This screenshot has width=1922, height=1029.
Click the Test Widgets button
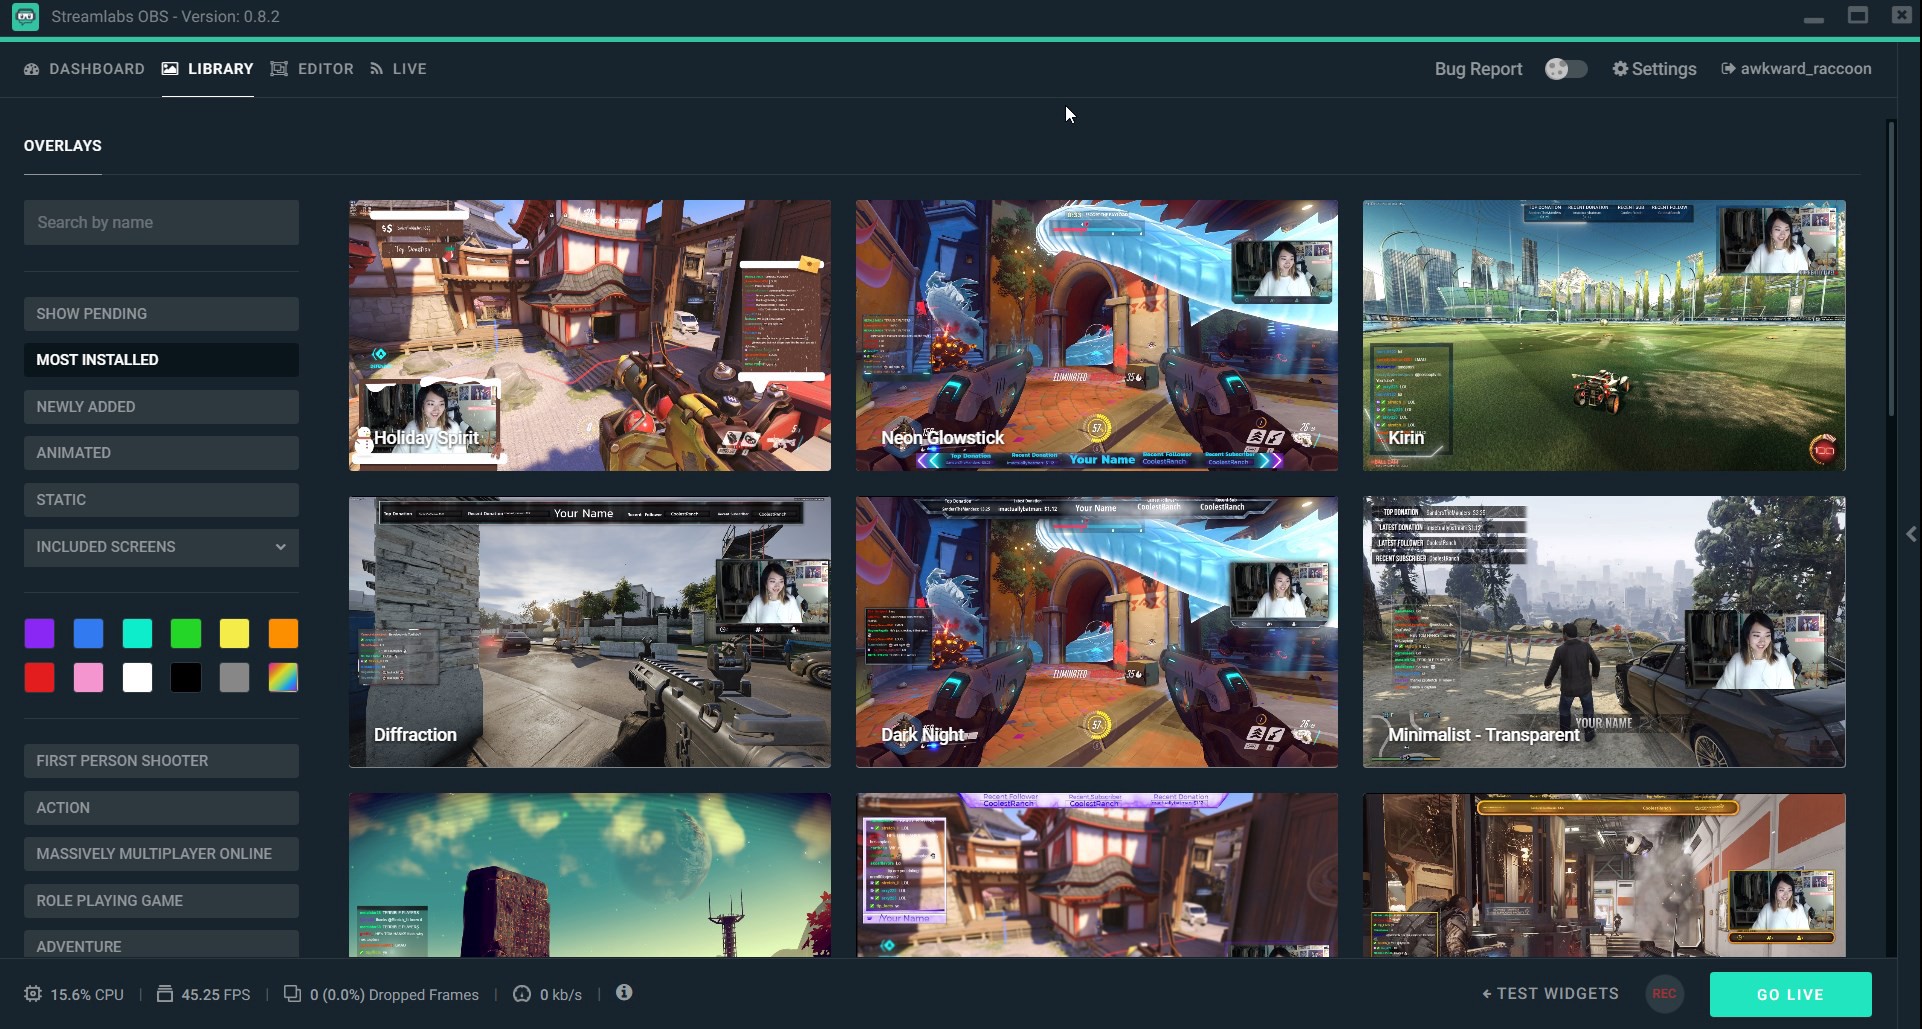tap(1550, 993)
